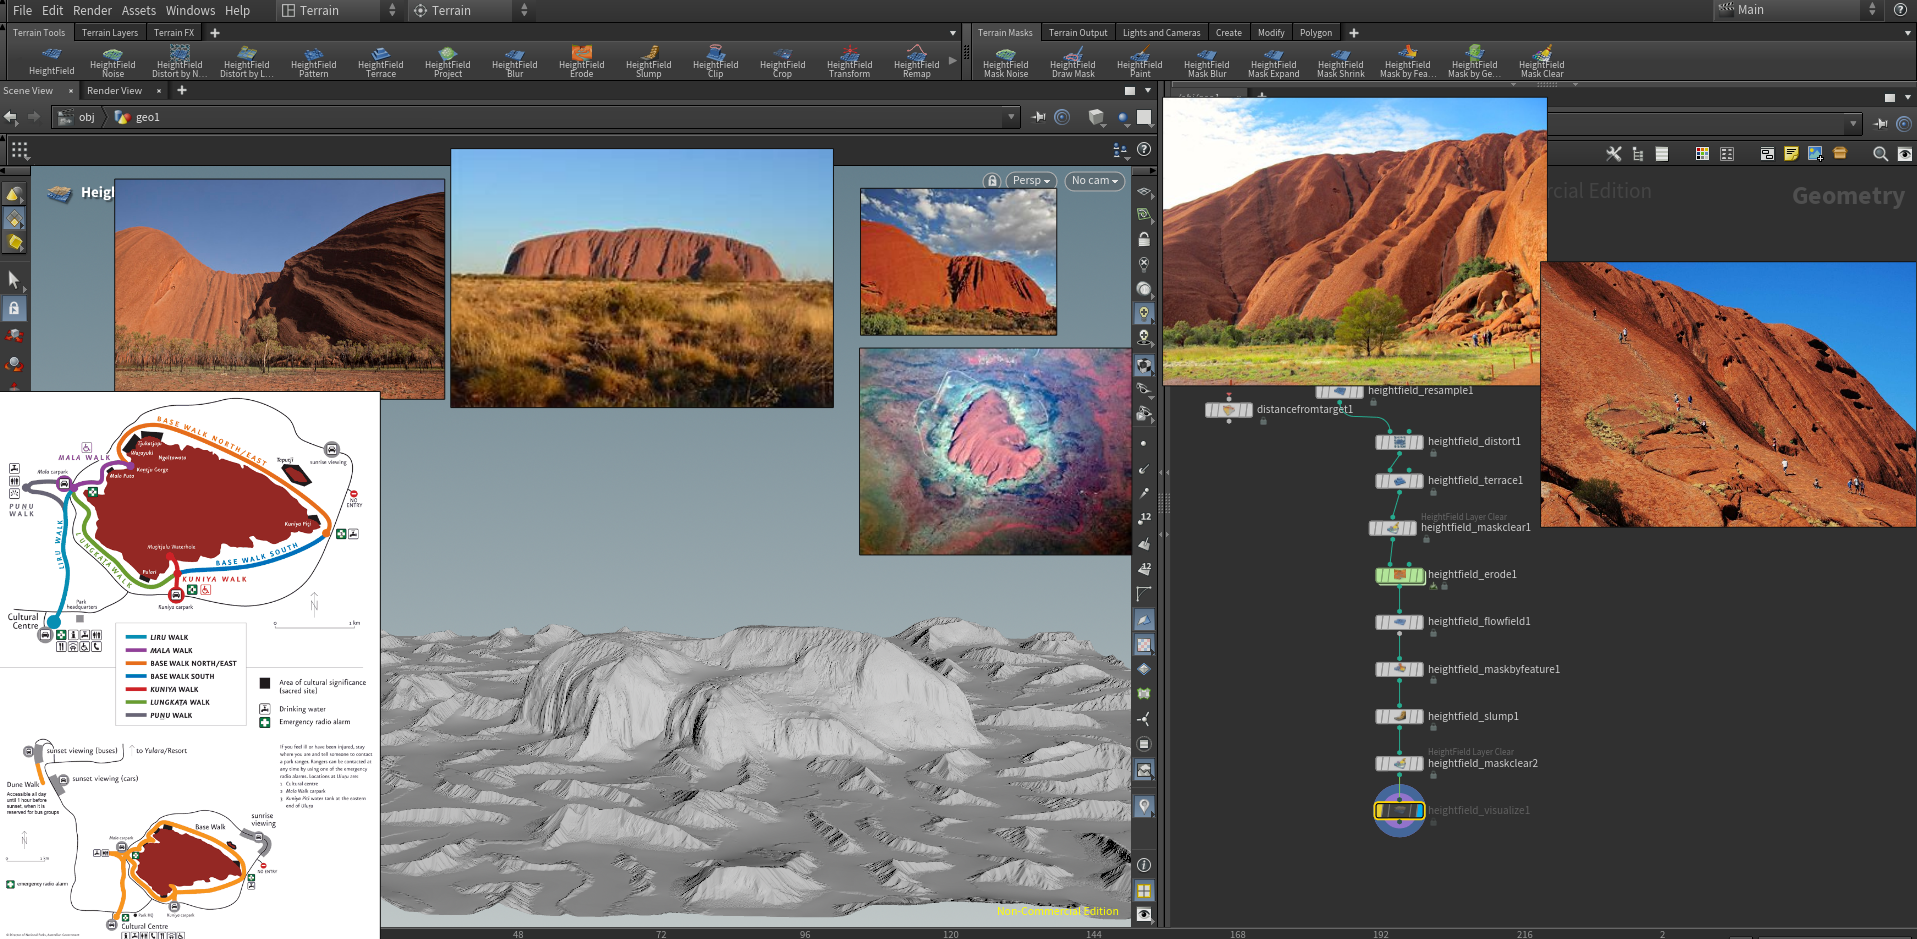
Task: Click the HeightField Erode shelf tool
Action: coord(581,61)
